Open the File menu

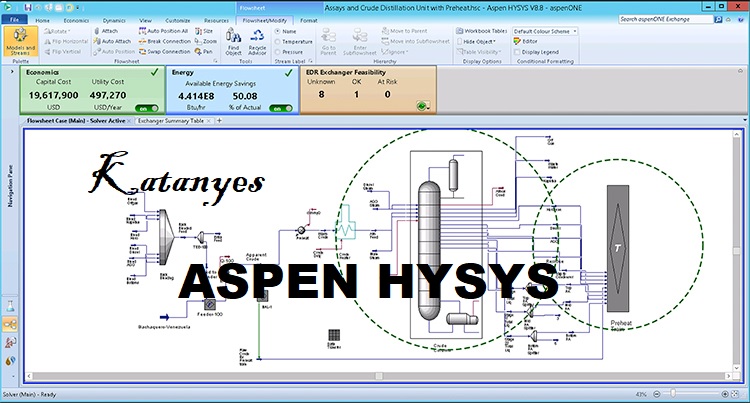(14, 20)
